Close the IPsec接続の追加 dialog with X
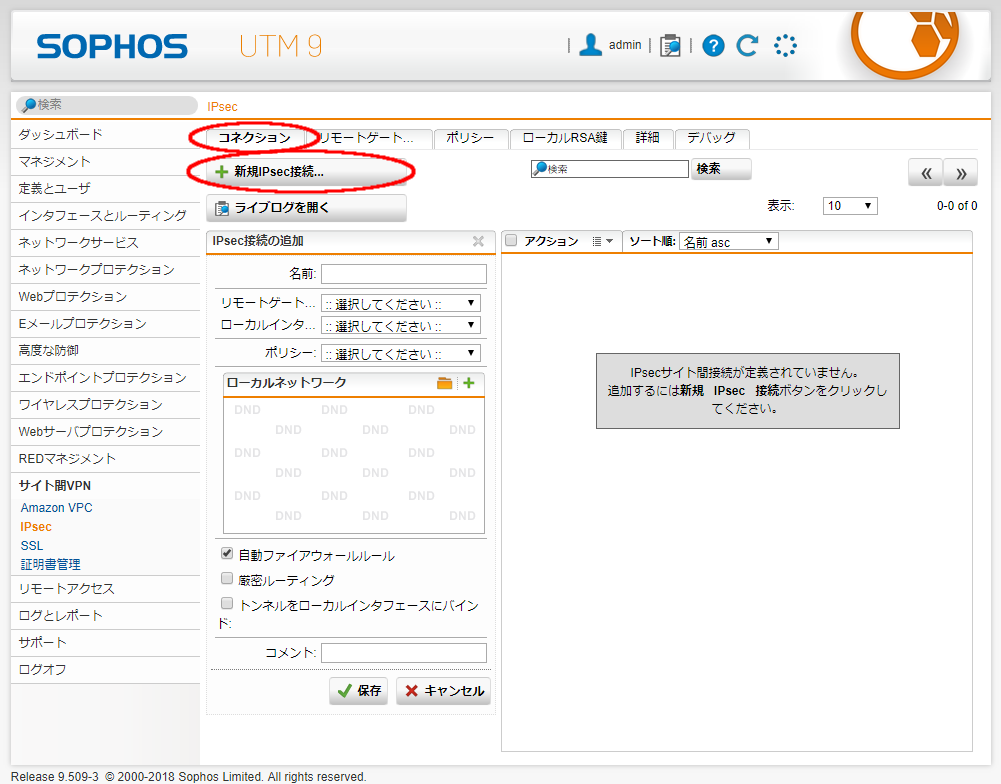 point(478,241)
